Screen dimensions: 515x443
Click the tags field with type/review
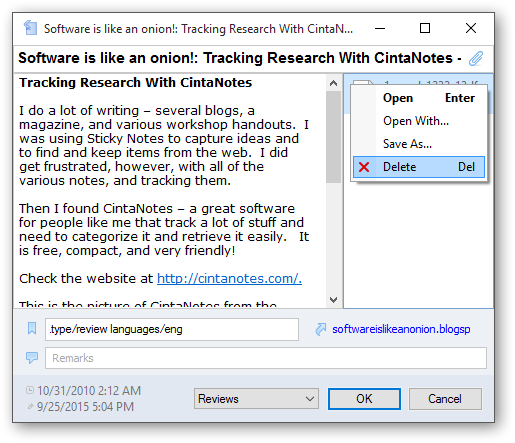click(172, 329)
